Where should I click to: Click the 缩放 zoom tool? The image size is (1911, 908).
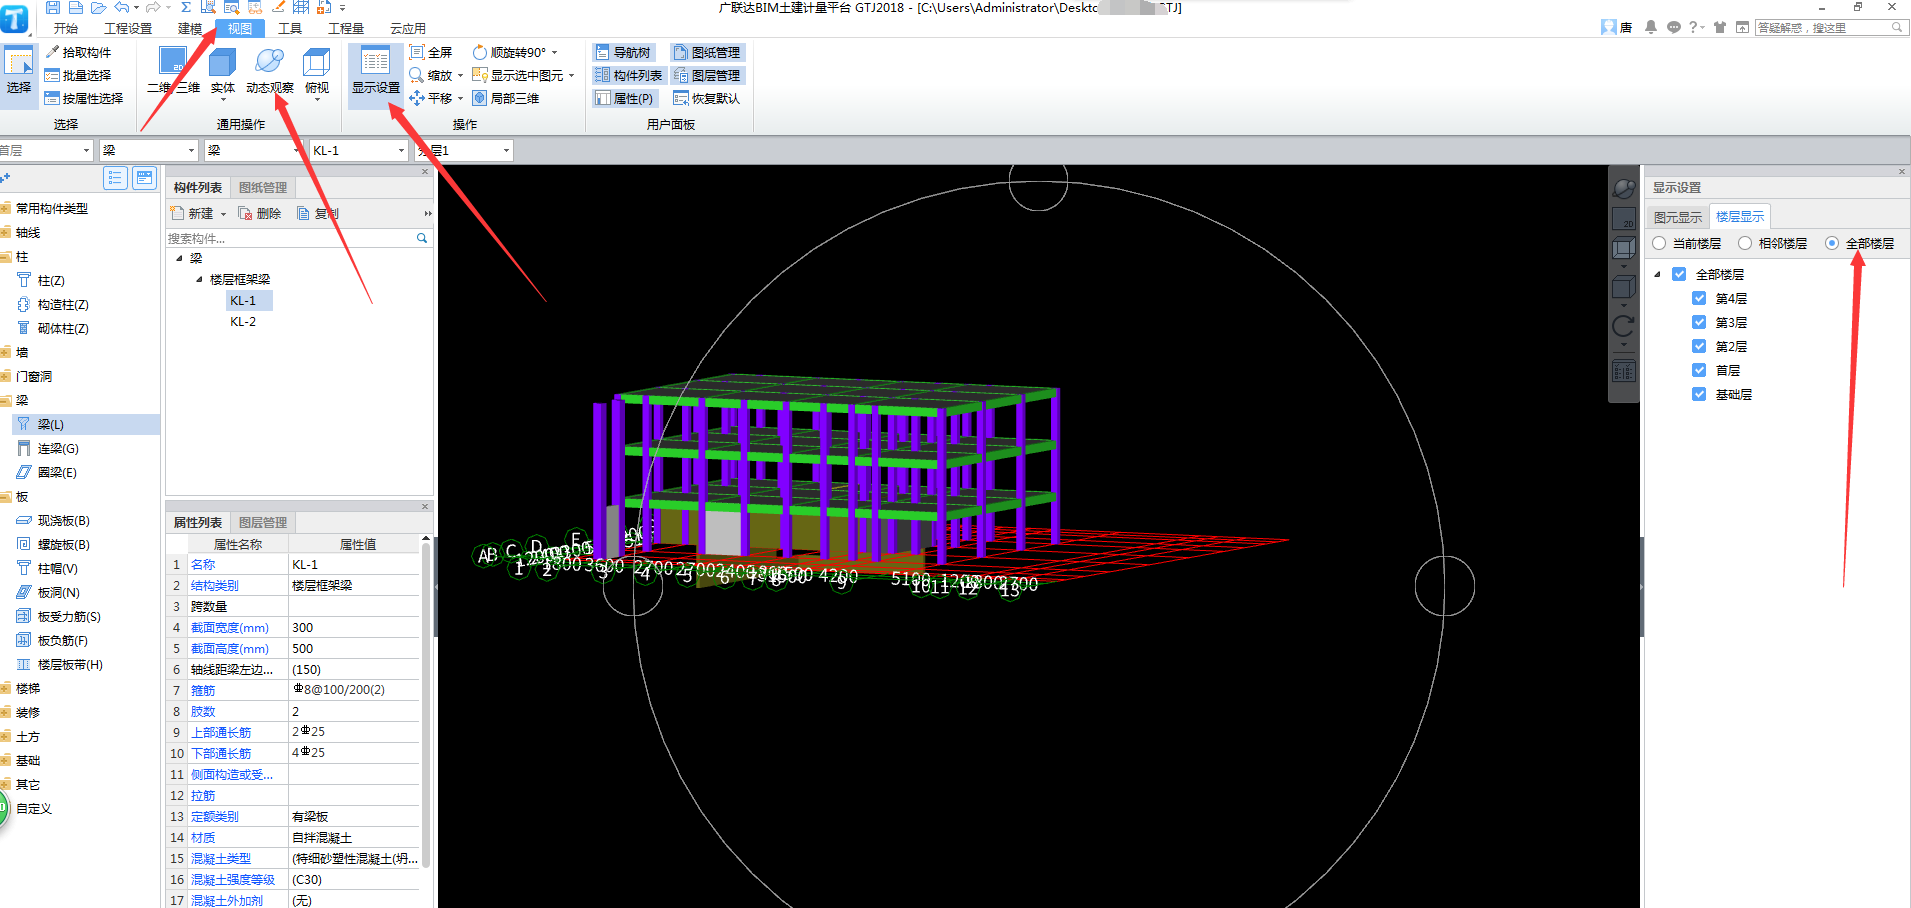coord(431,75)
